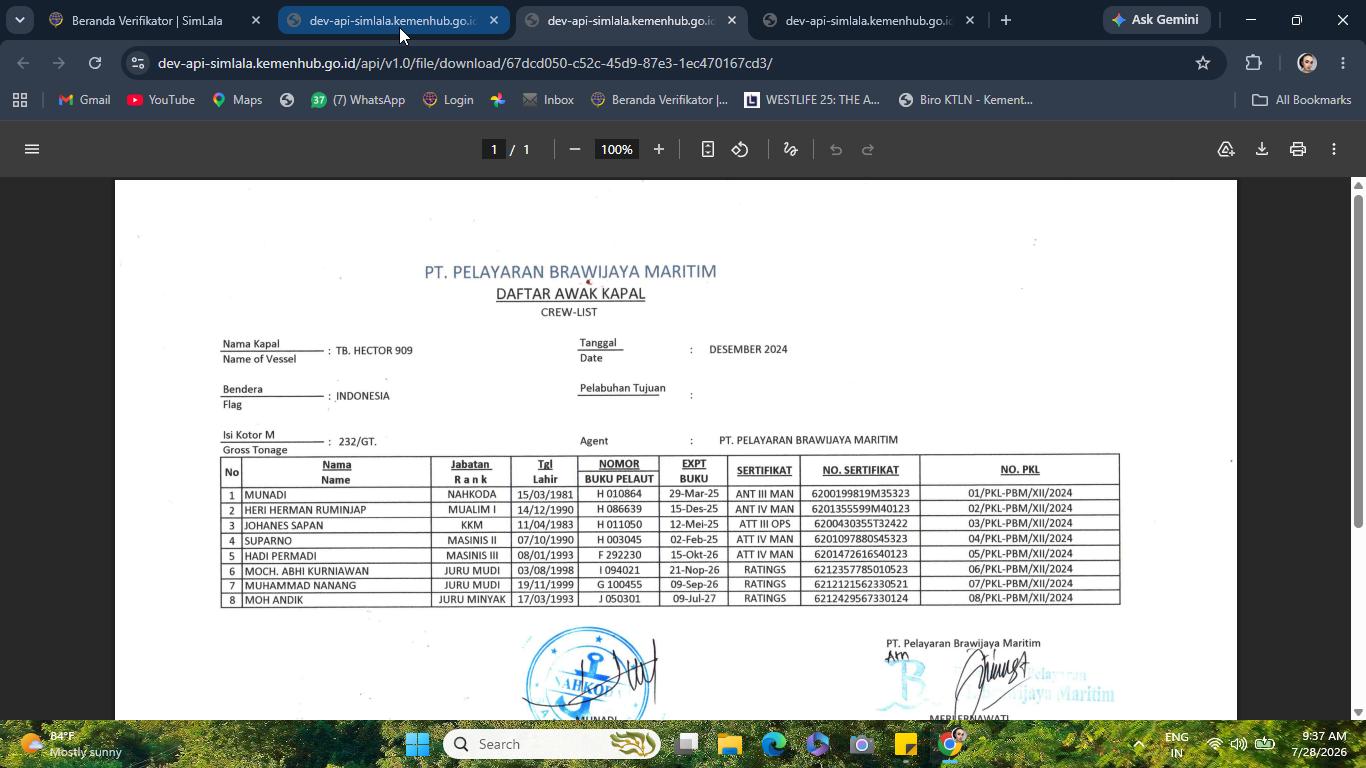Switch to the second dev-api-simlala tab
The width and height of the screenshot is (1366, 768).
(630, 20)
